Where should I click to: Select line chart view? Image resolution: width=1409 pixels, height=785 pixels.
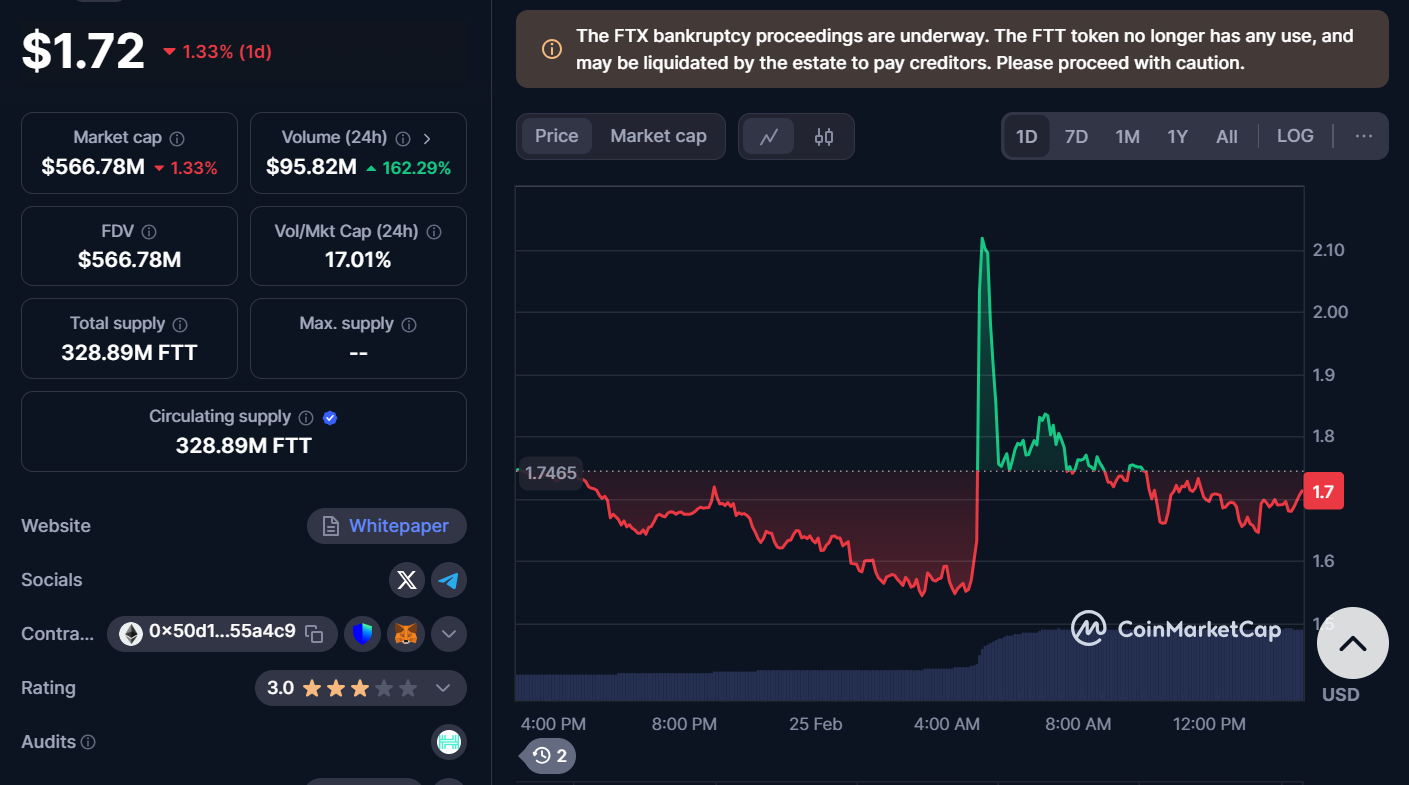(769, 137)
